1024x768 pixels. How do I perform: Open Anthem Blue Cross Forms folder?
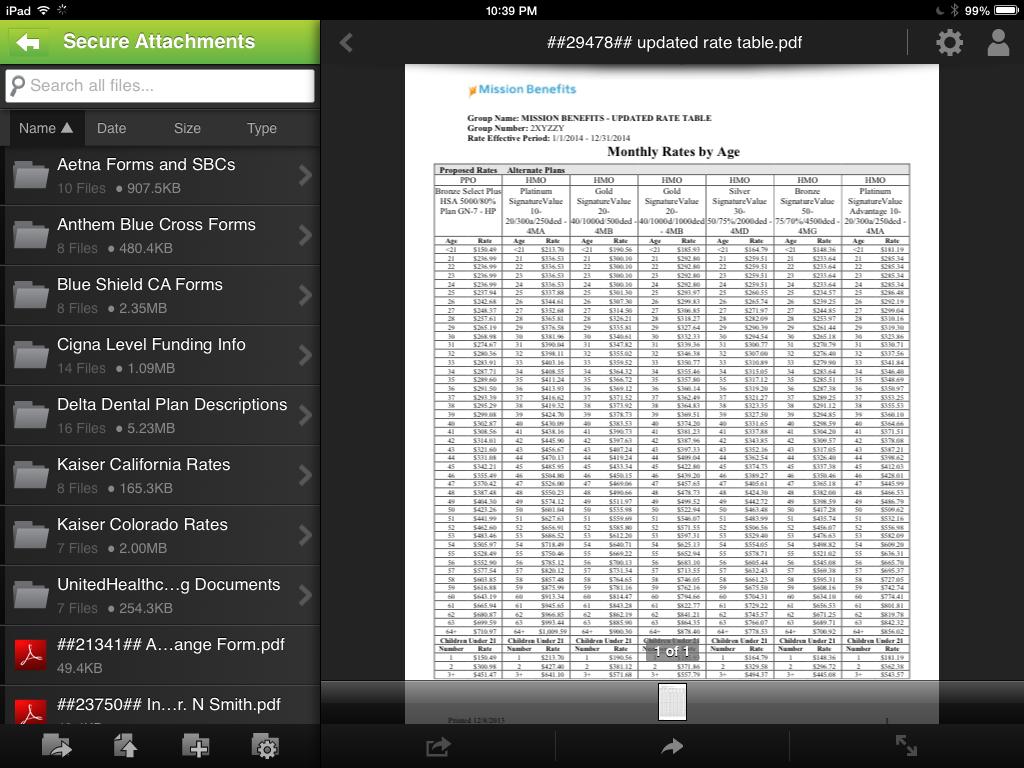click(x=160, y=235)
